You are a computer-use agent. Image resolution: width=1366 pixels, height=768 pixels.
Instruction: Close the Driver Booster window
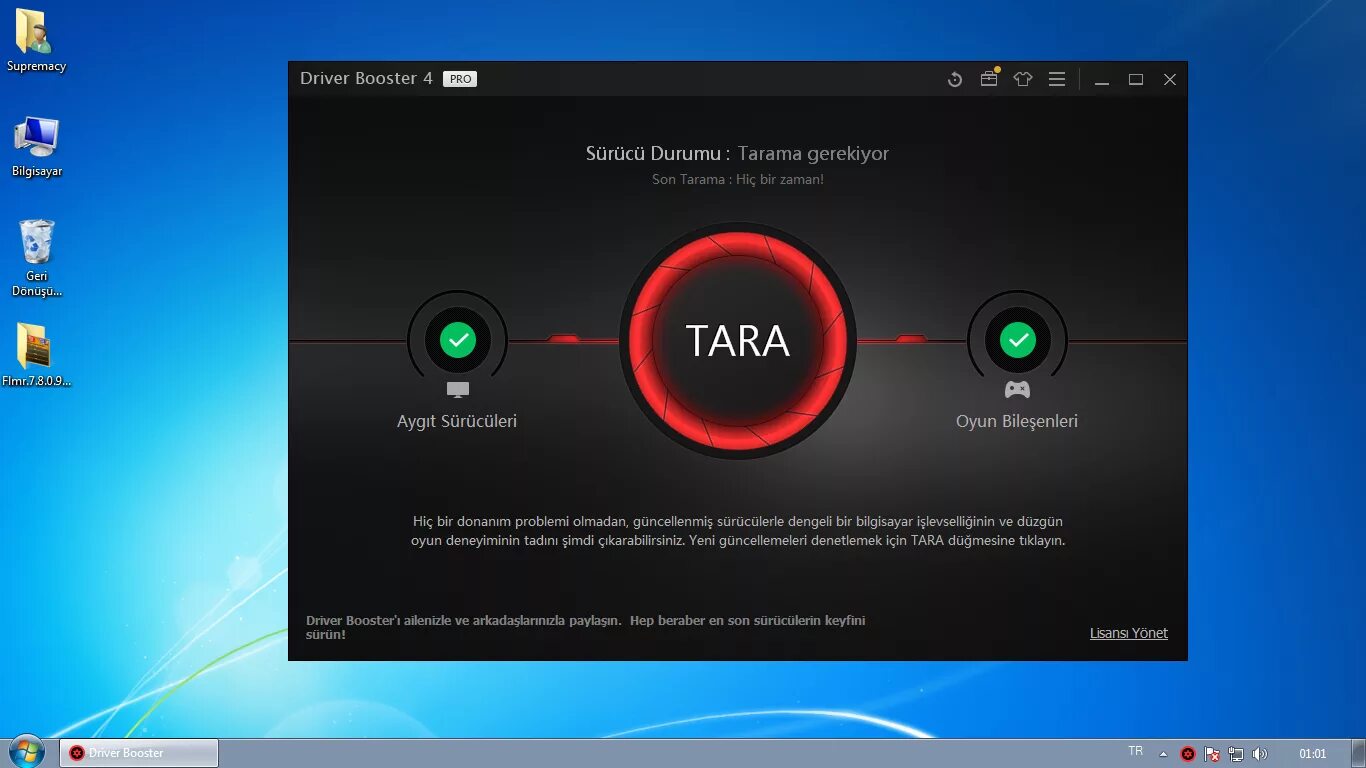tap(1170, 79)
